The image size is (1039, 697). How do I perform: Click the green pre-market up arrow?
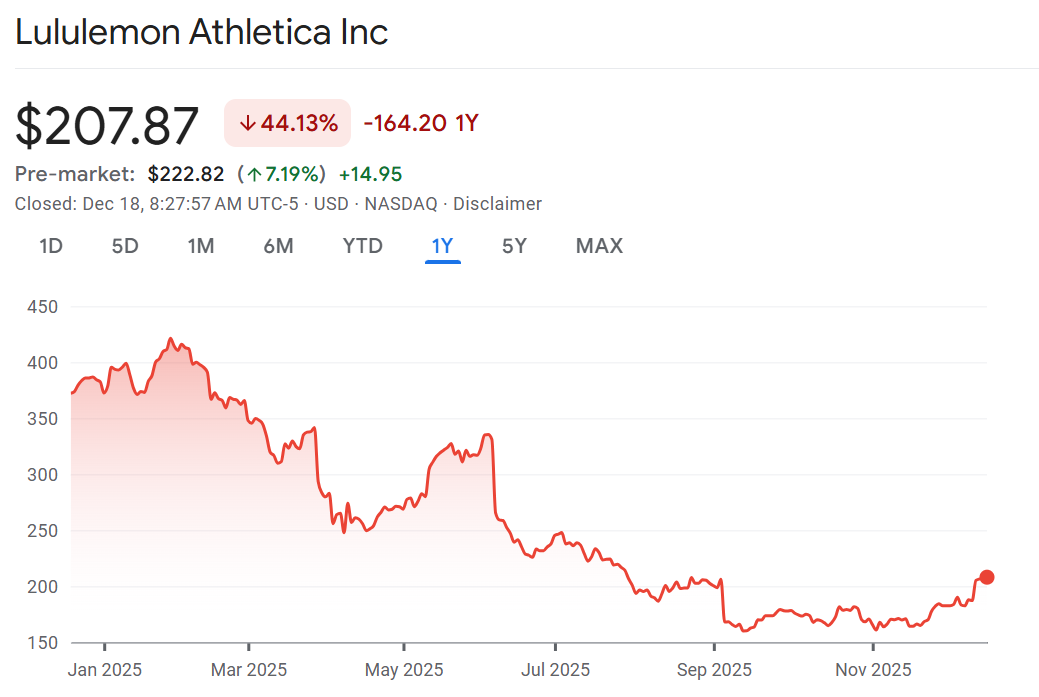tap(255, 174)
